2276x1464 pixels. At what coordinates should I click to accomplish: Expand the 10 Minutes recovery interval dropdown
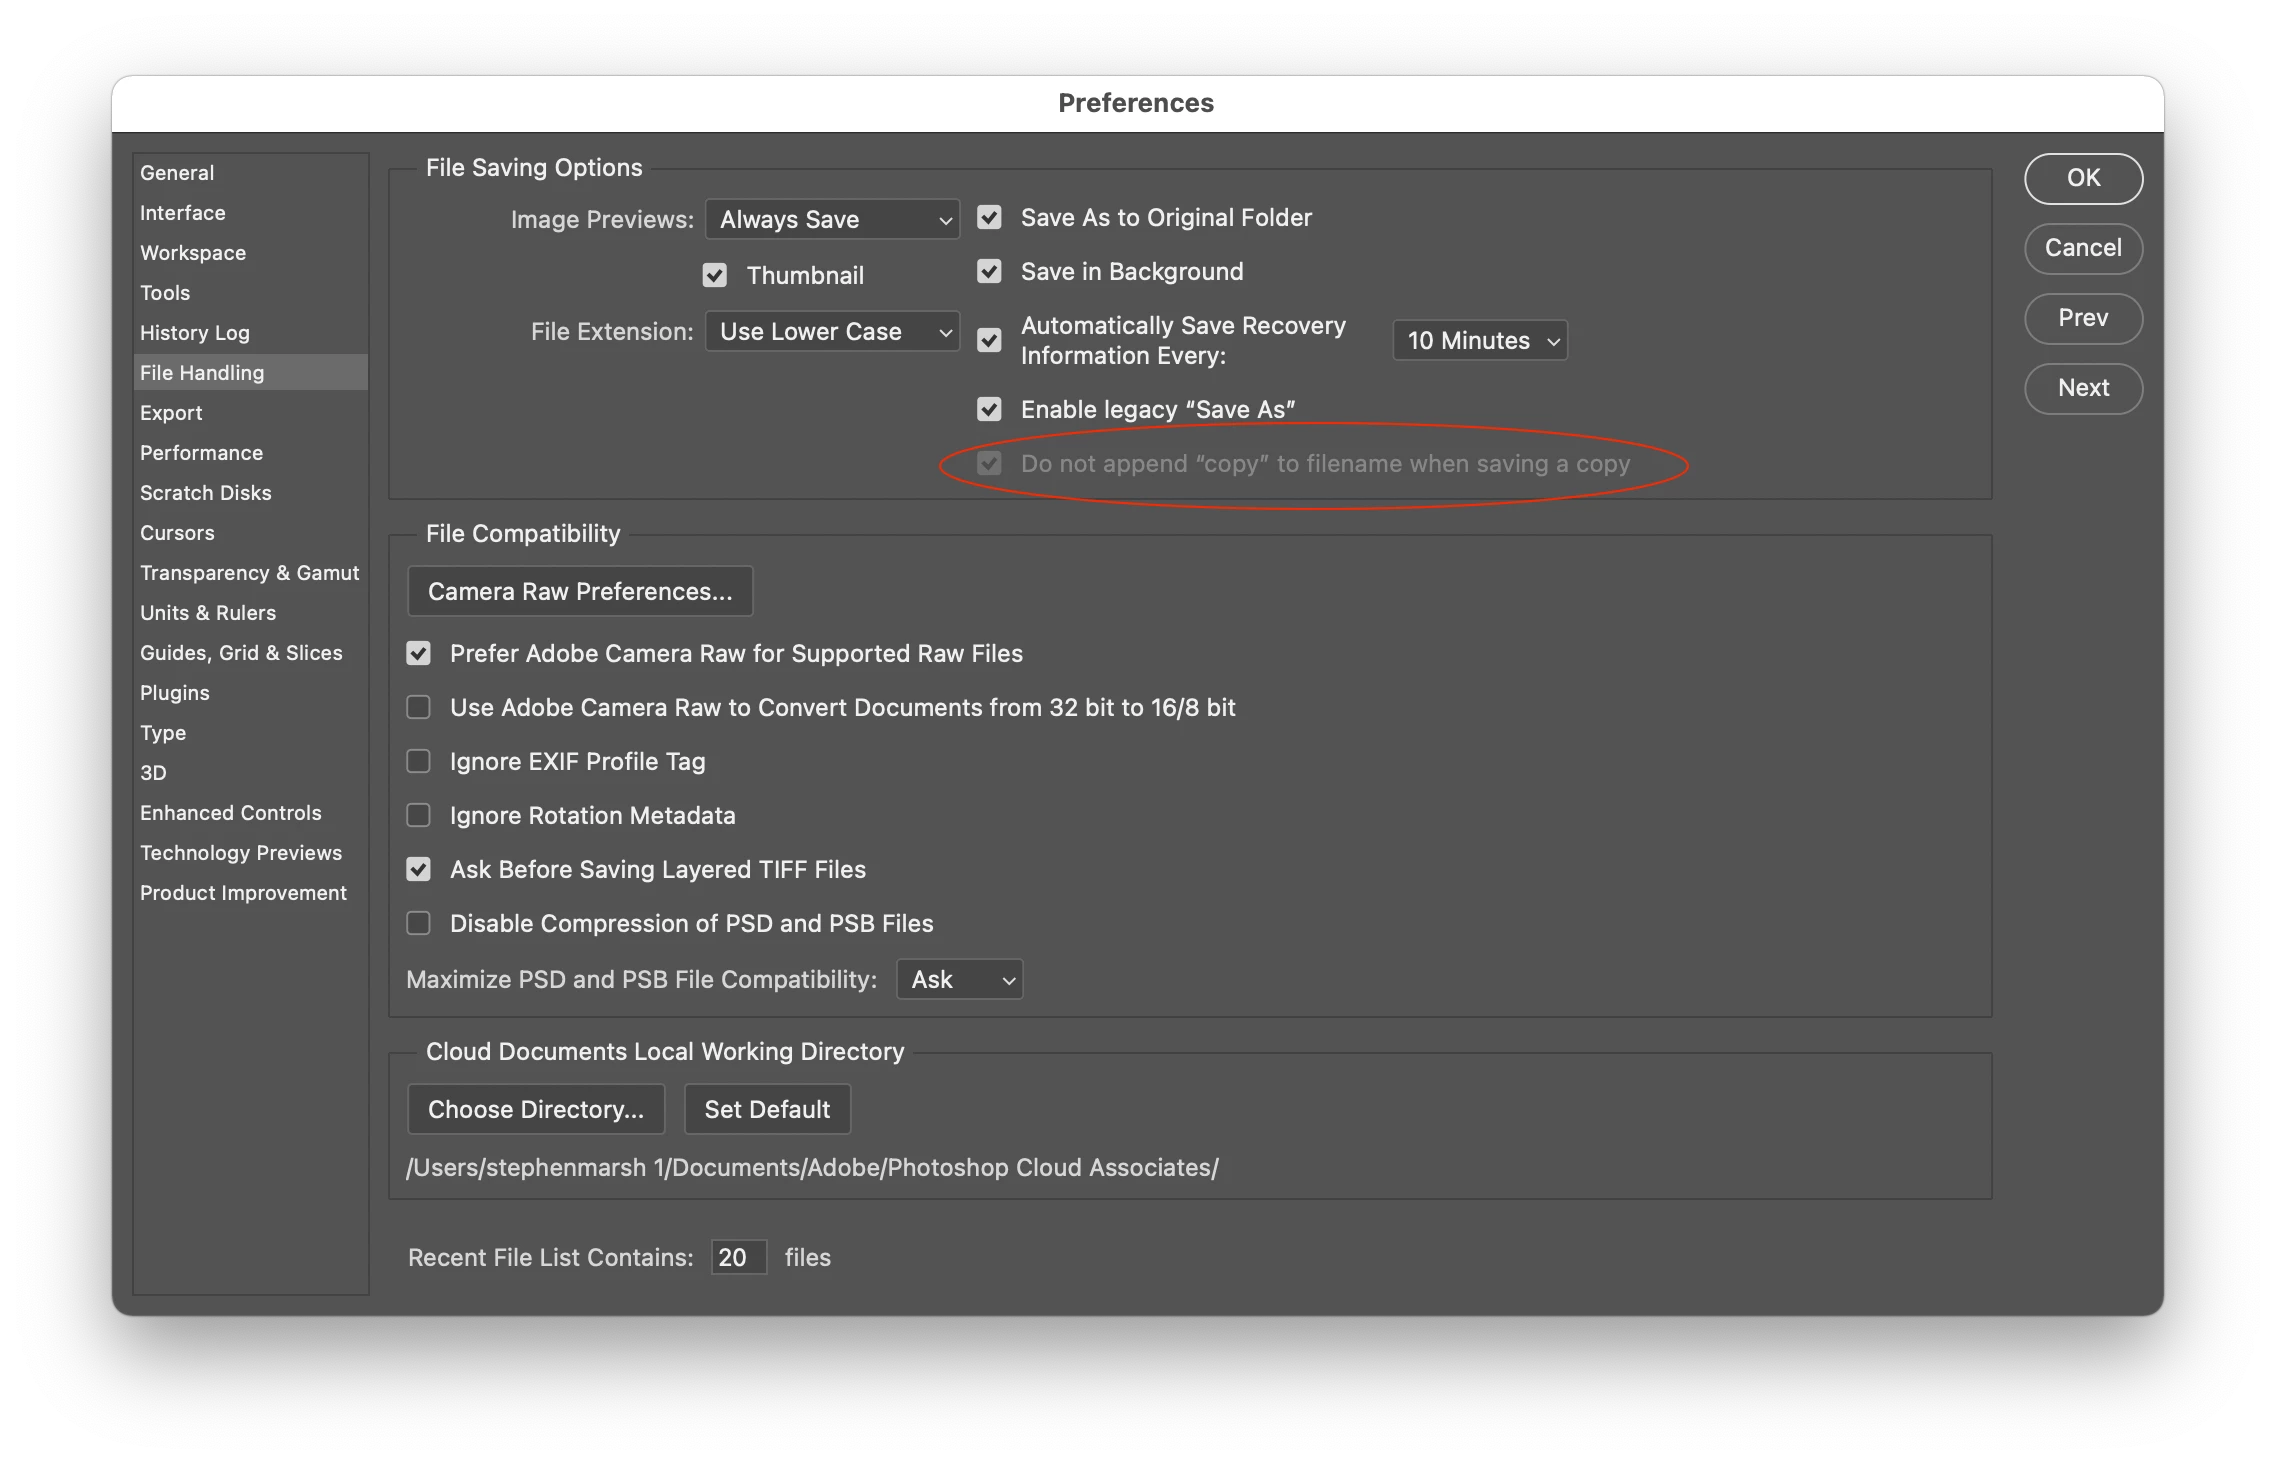coord(1480,341)
